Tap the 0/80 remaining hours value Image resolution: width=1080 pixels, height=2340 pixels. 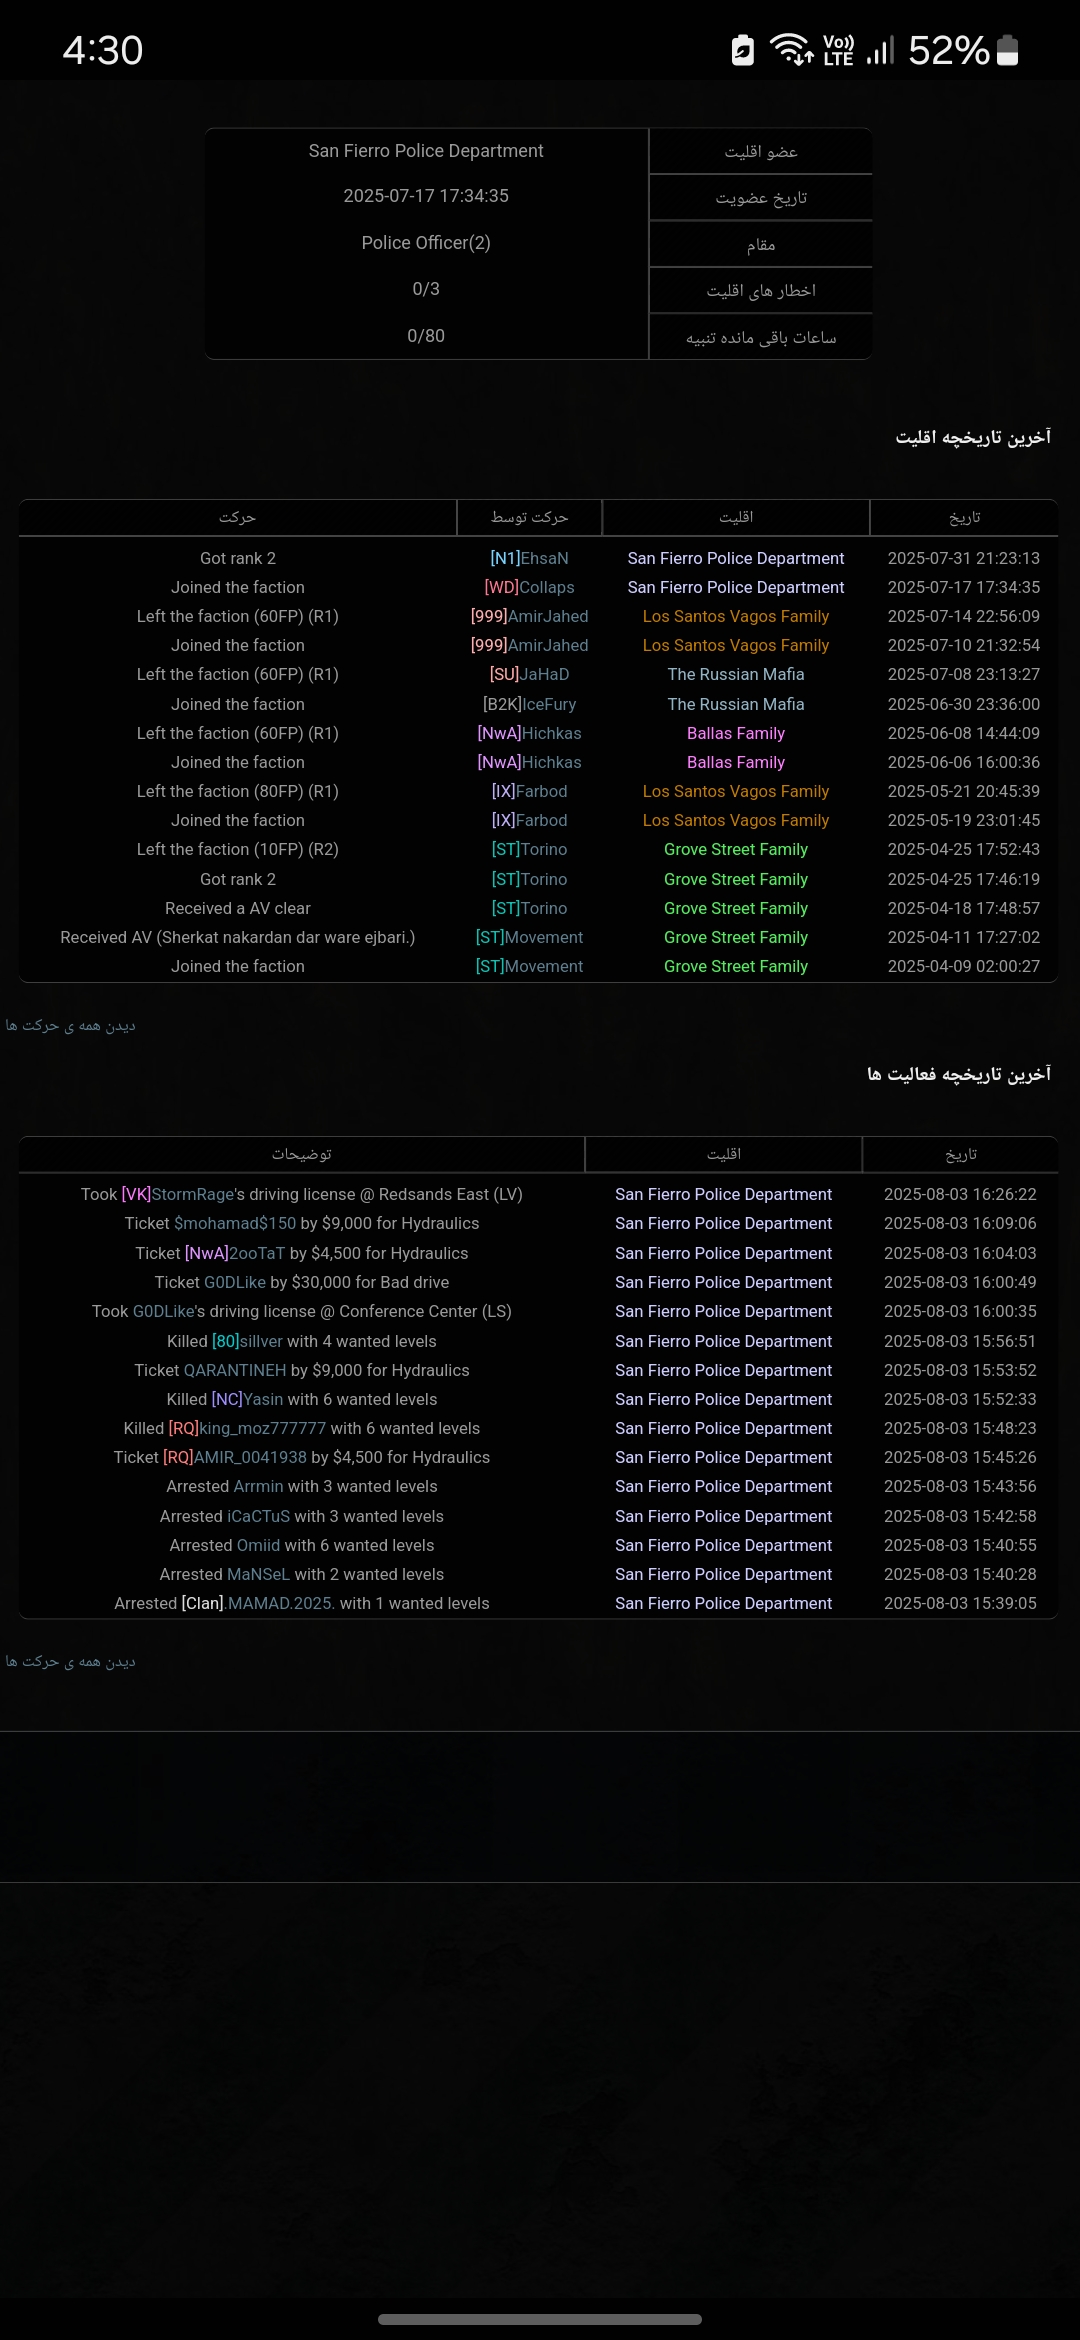point(426,336)
